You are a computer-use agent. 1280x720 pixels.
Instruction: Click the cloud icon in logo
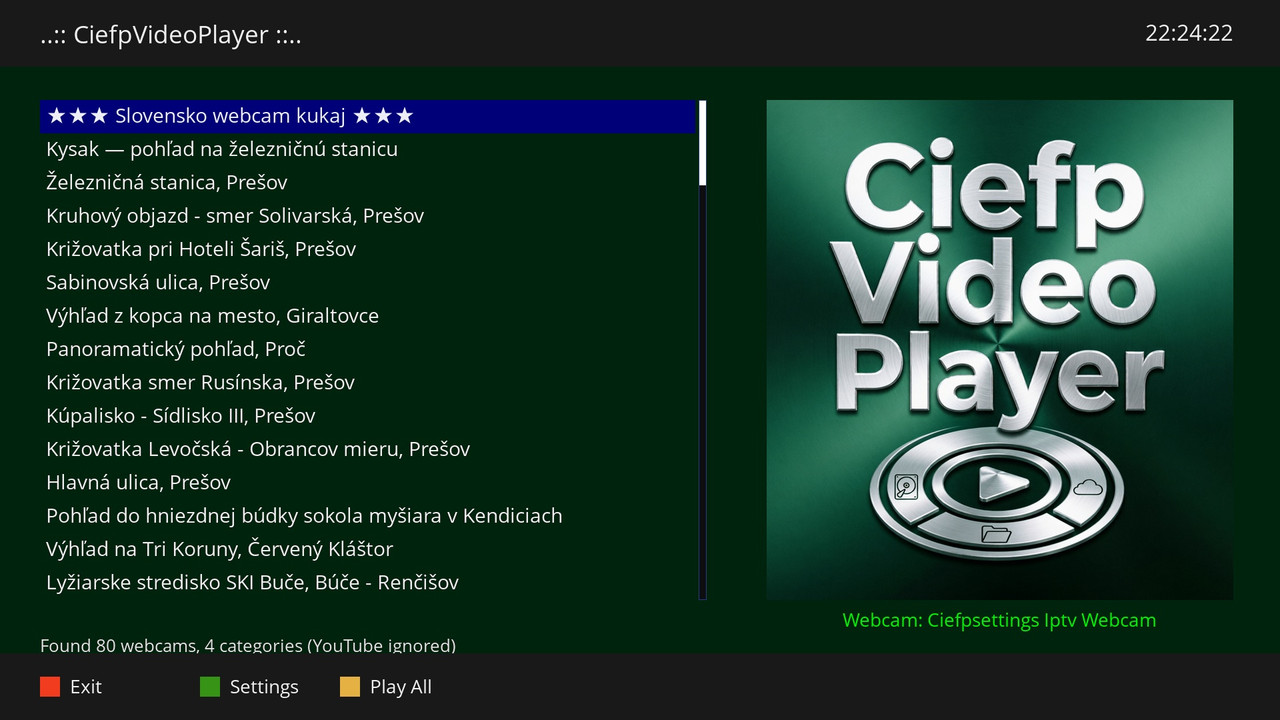[1088, 488]
